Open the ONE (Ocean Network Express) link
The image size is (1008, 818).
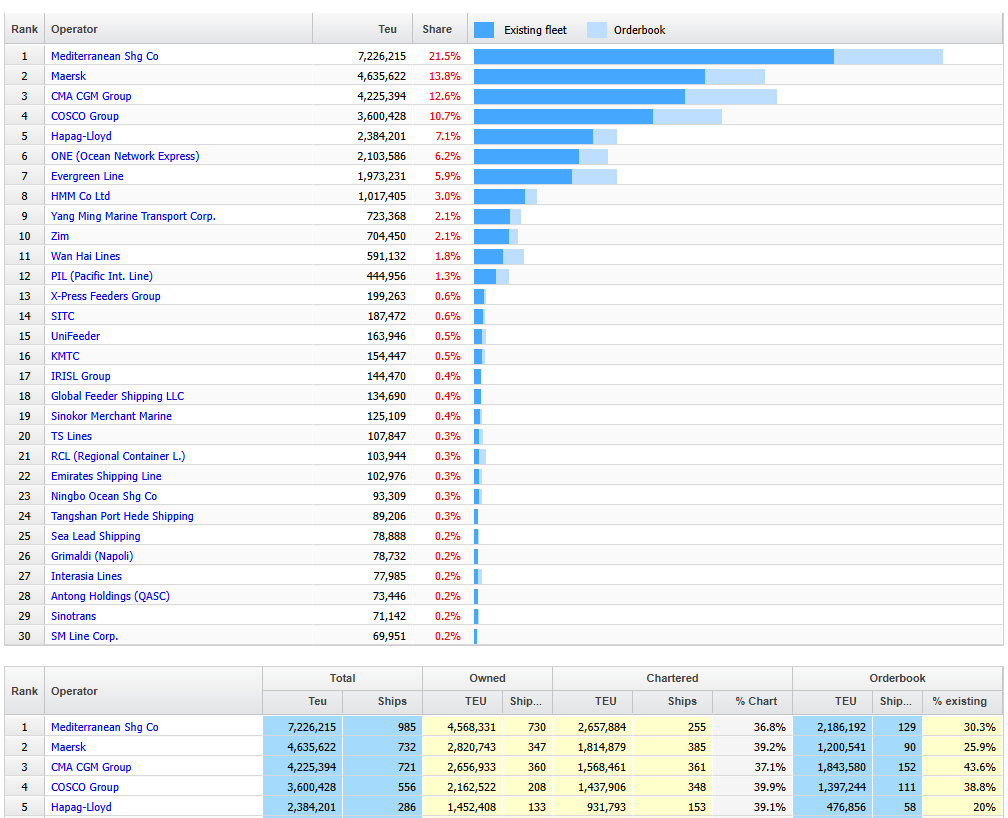pos(125,156)
